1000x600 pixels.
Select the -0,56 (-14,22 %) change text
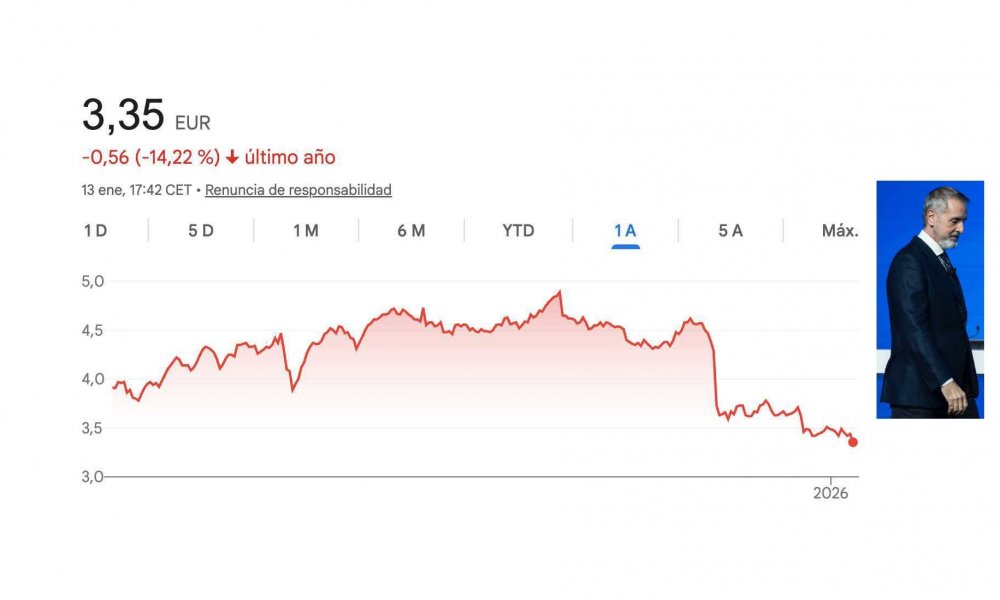coord(151,157)
